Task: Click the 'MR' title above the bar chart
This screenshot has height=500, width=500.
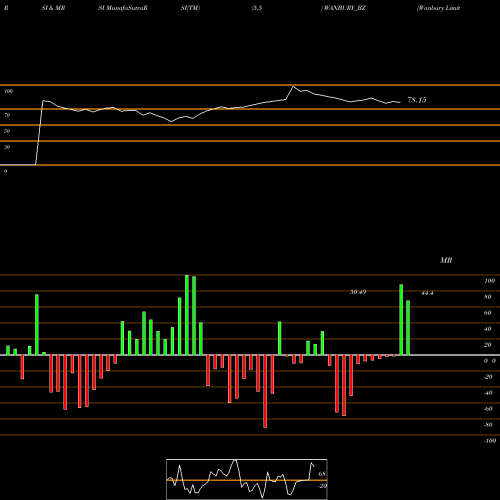Action: [446, 260]
